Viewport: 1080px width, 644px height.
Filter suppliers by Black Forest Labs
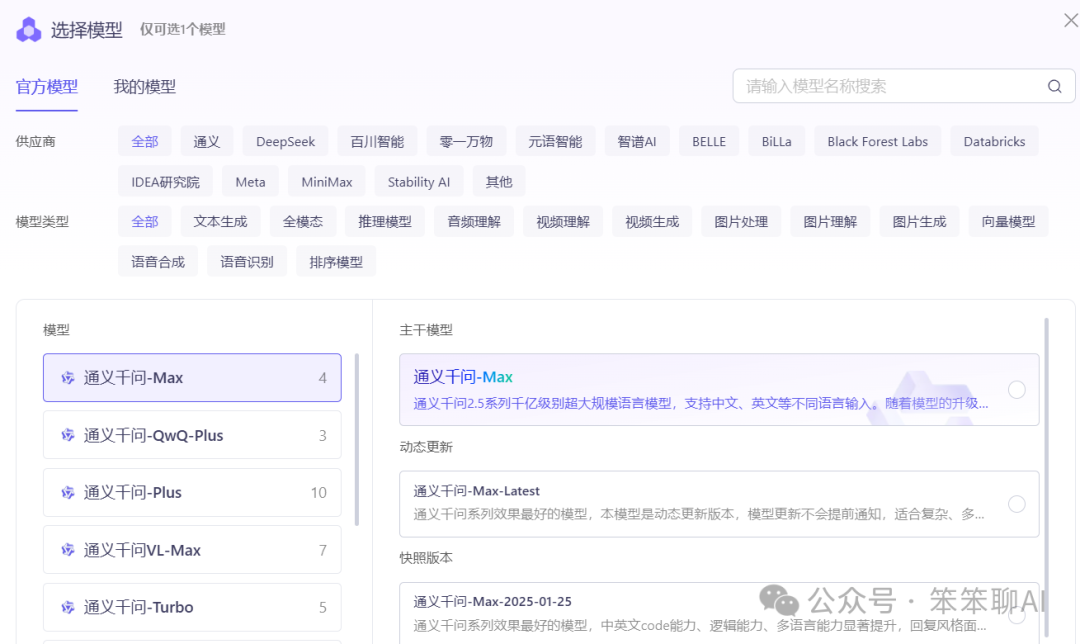point(878,141)
